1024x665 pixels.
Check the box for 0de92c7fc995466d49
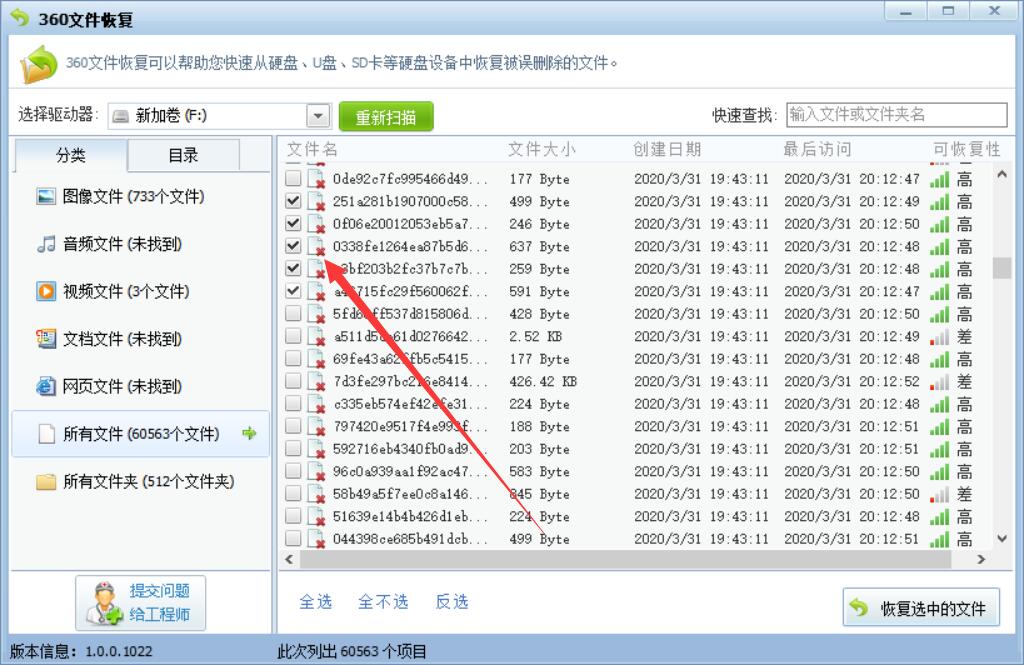click(x=293, y=178)
